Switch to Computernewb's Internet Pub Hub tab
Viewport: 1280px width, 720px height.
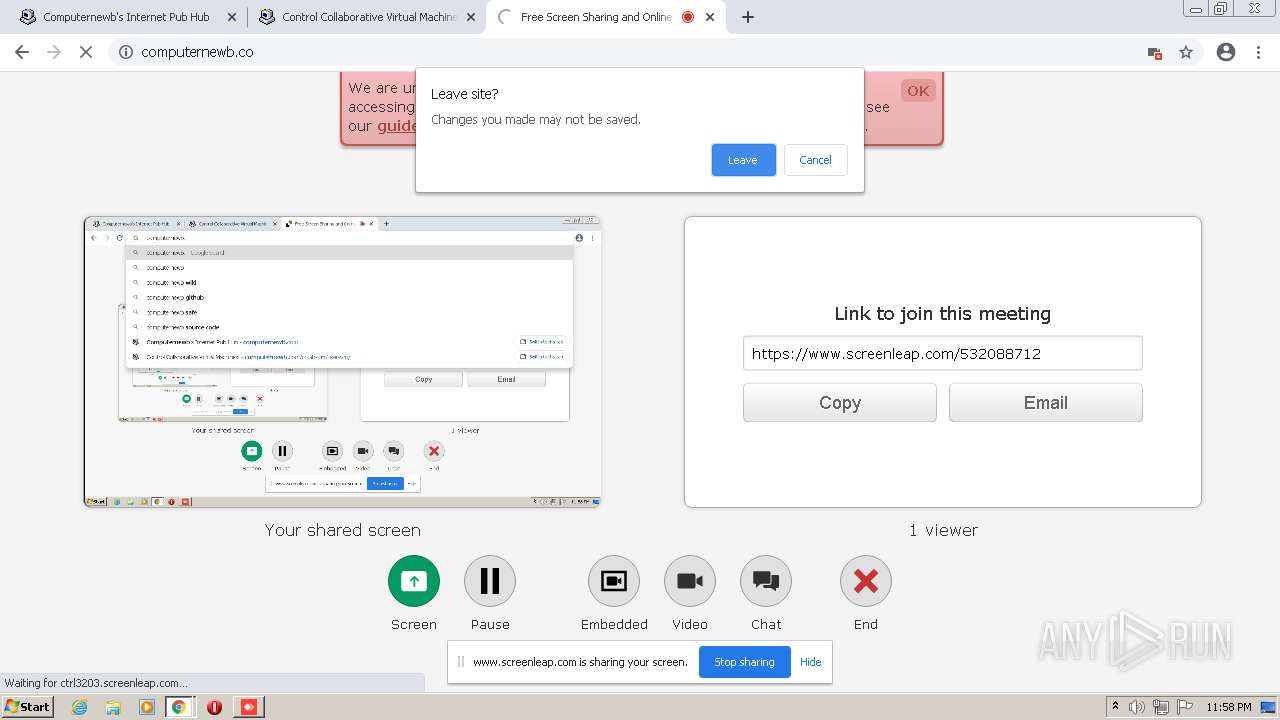pos(126,17)
